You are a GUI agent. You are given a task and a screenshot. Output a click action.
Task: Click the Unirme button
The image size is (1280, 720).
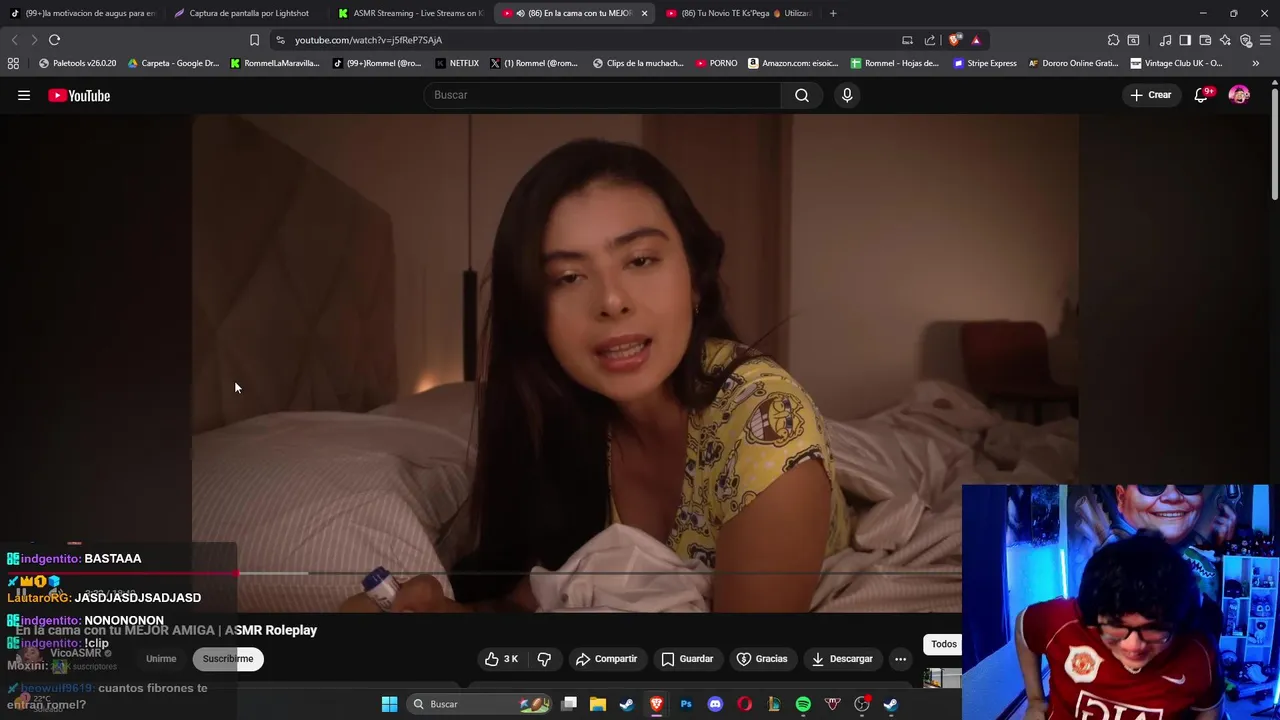coord(161,659)
